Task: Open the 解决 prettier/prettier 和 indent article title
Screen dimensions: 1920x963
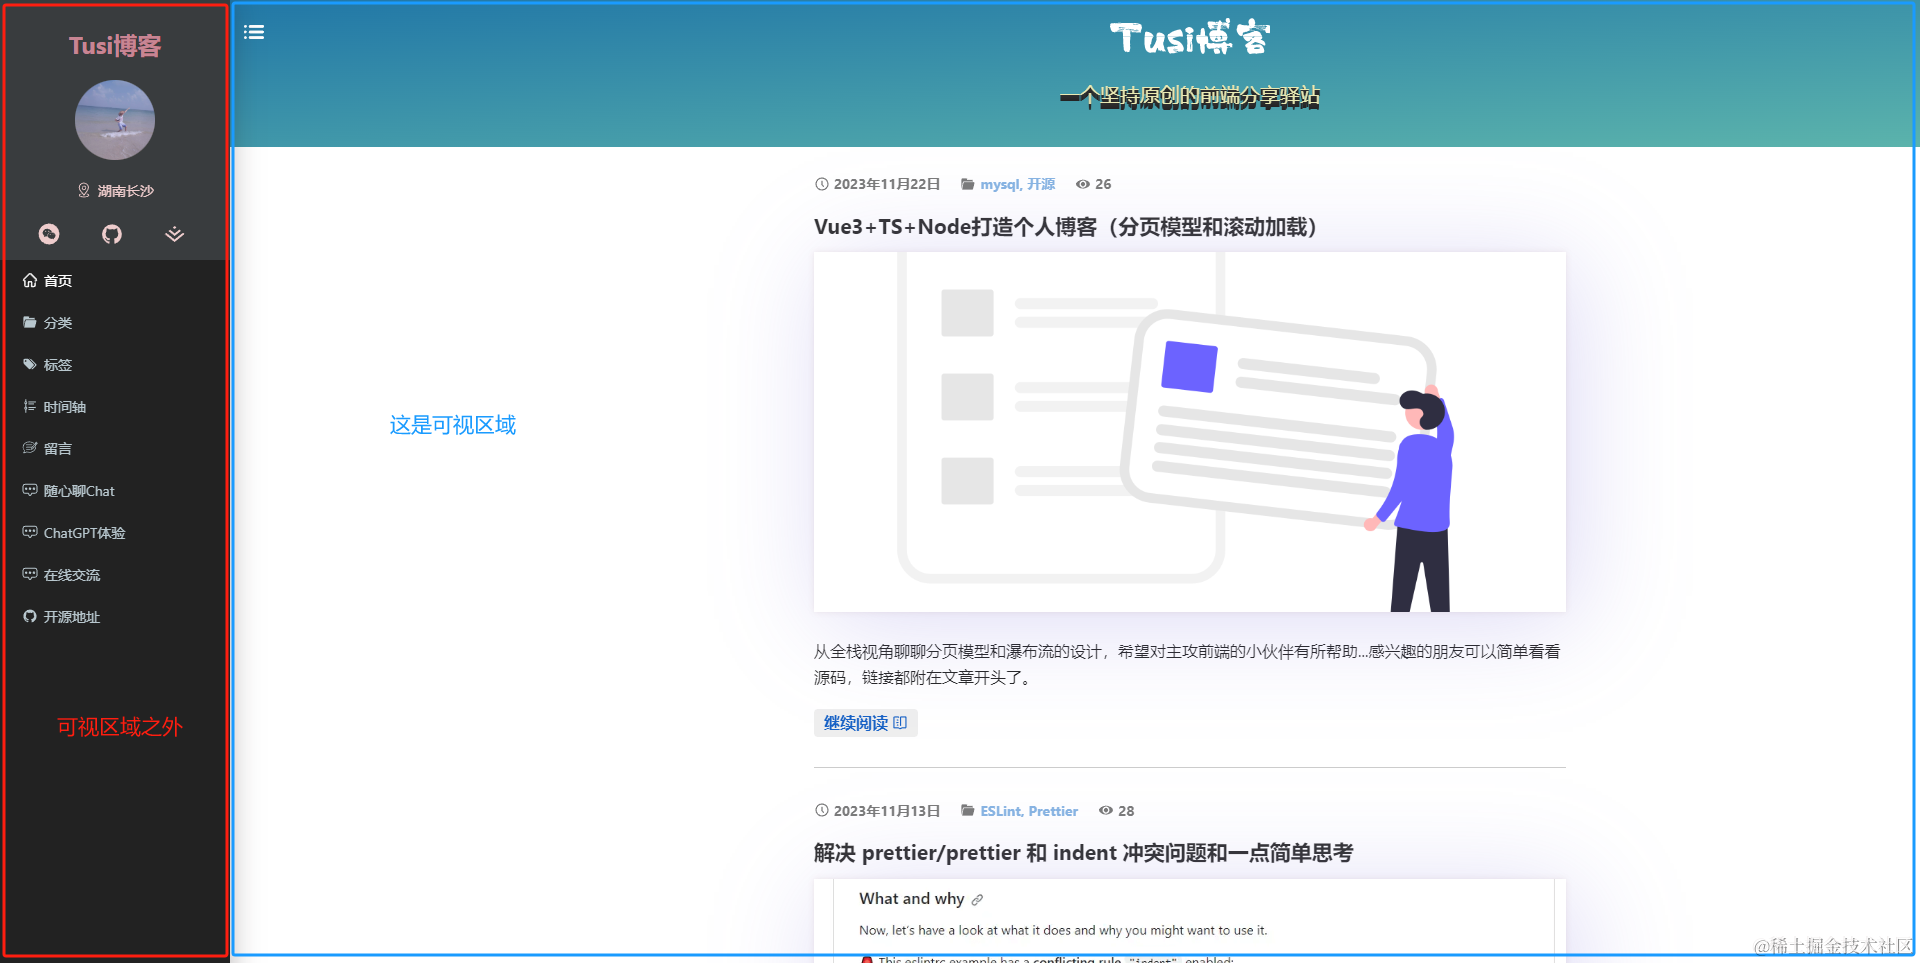Action: click(x=1083, y=853)
